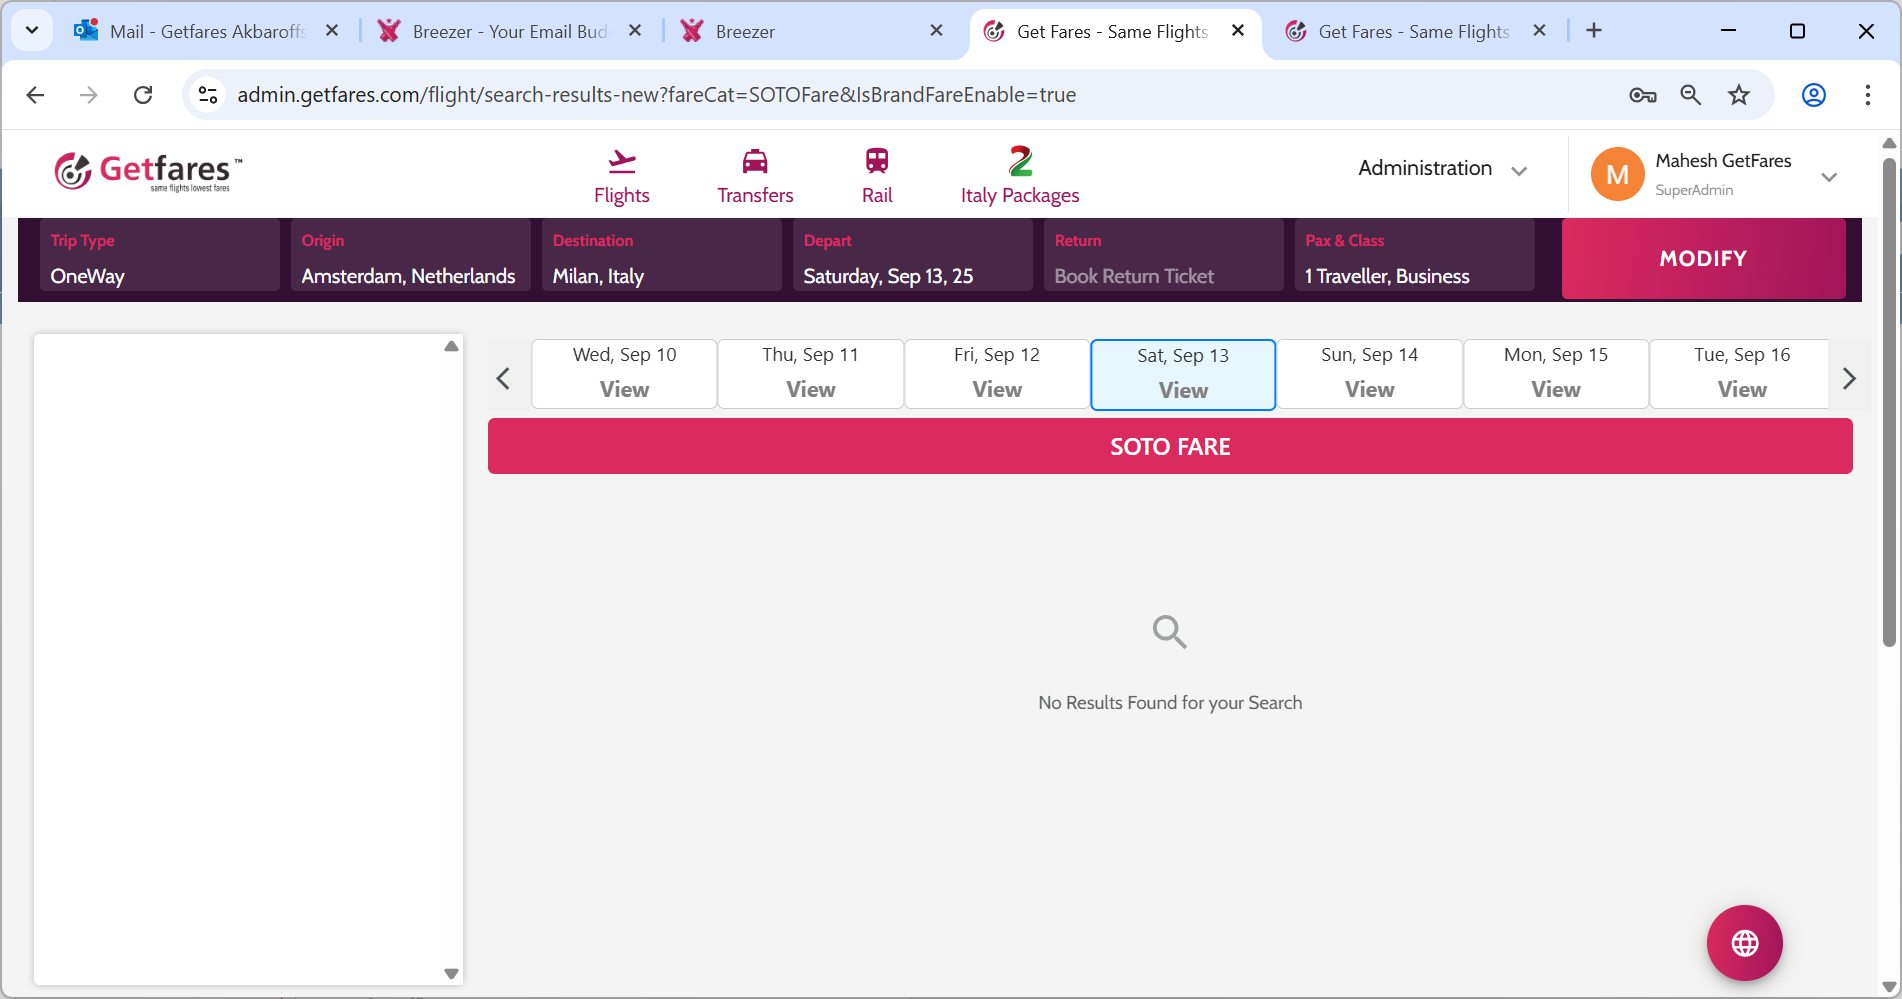Expand Mahesh GetFares user menu
Image resolution: width=1902 pixels, height=999 pixels.
(x=1828, y=177)
